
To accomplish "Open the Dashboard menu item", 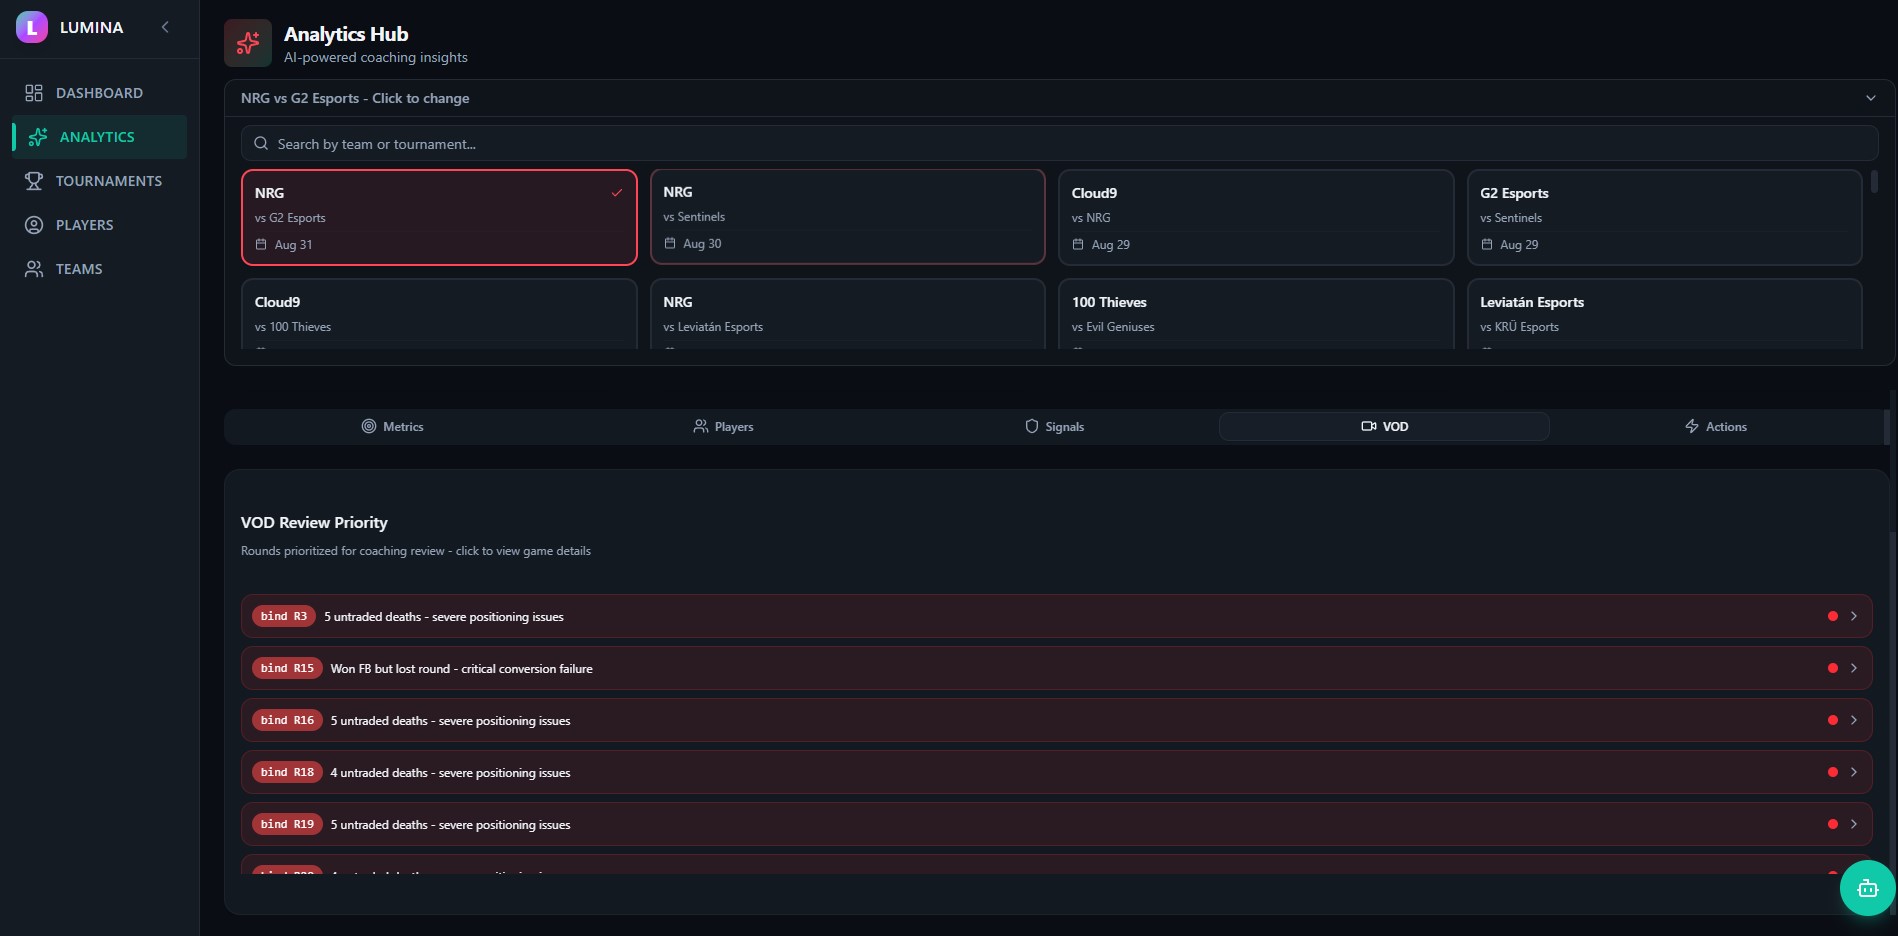I will (100, 93).
